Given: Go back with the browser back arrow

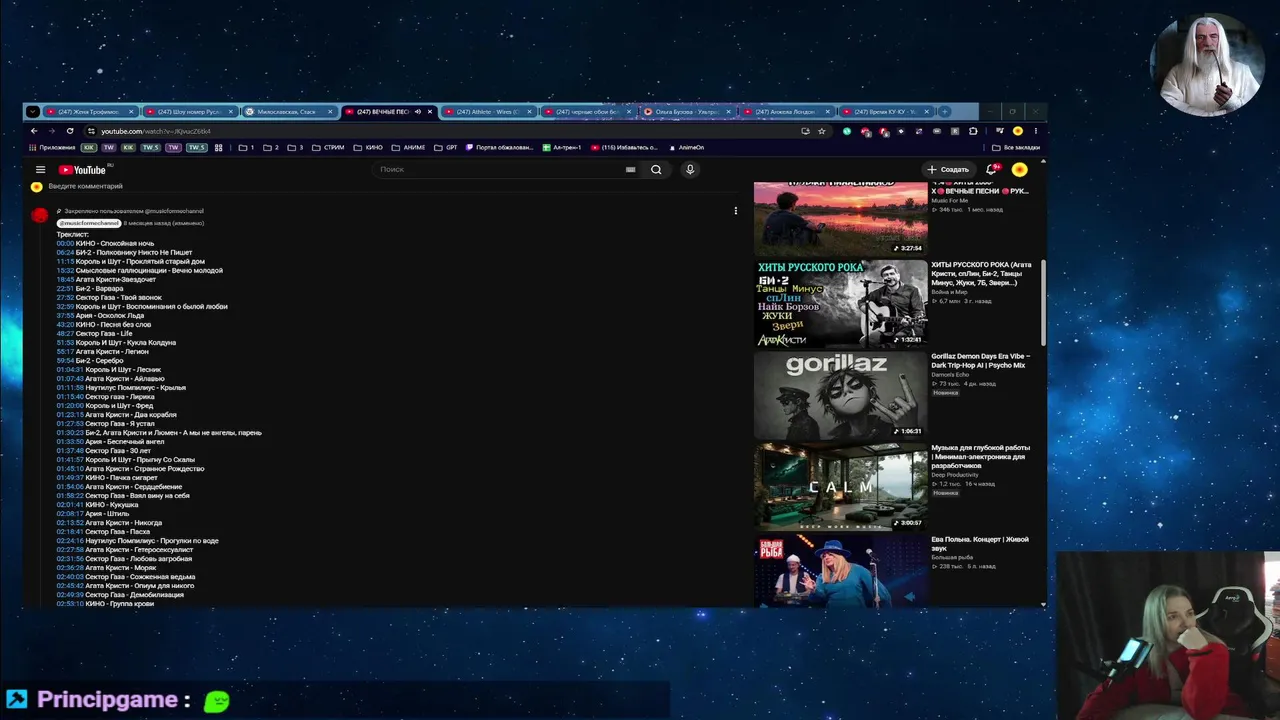Looking at the screenshot, I should click(x=34, y=131).
